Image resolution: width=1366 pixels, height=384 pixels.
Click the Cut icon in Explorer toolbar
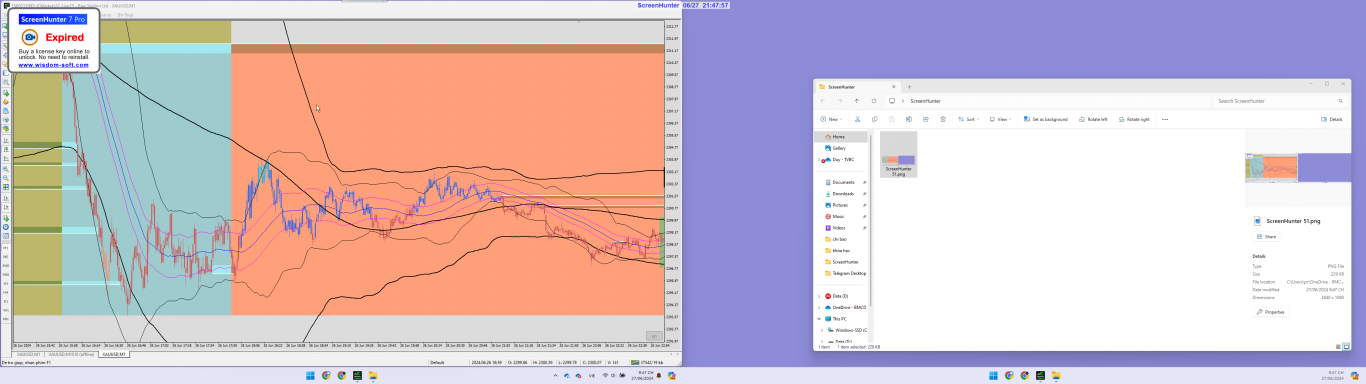click(857, 119)
